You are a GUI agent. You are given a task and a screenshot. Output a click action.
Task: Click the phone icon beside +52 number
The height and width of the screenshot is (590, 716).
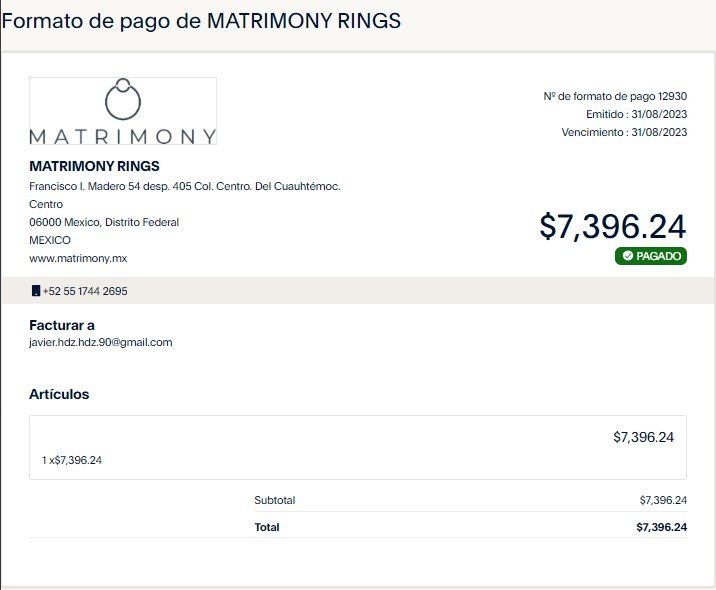tap(36, 291)
